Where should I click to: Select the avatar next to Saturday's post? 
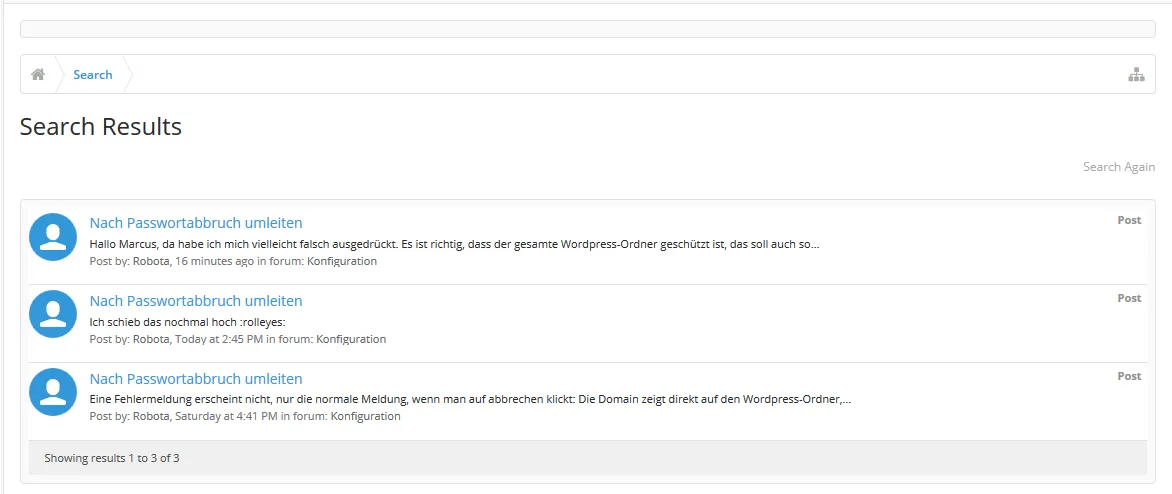click(53, 392)
